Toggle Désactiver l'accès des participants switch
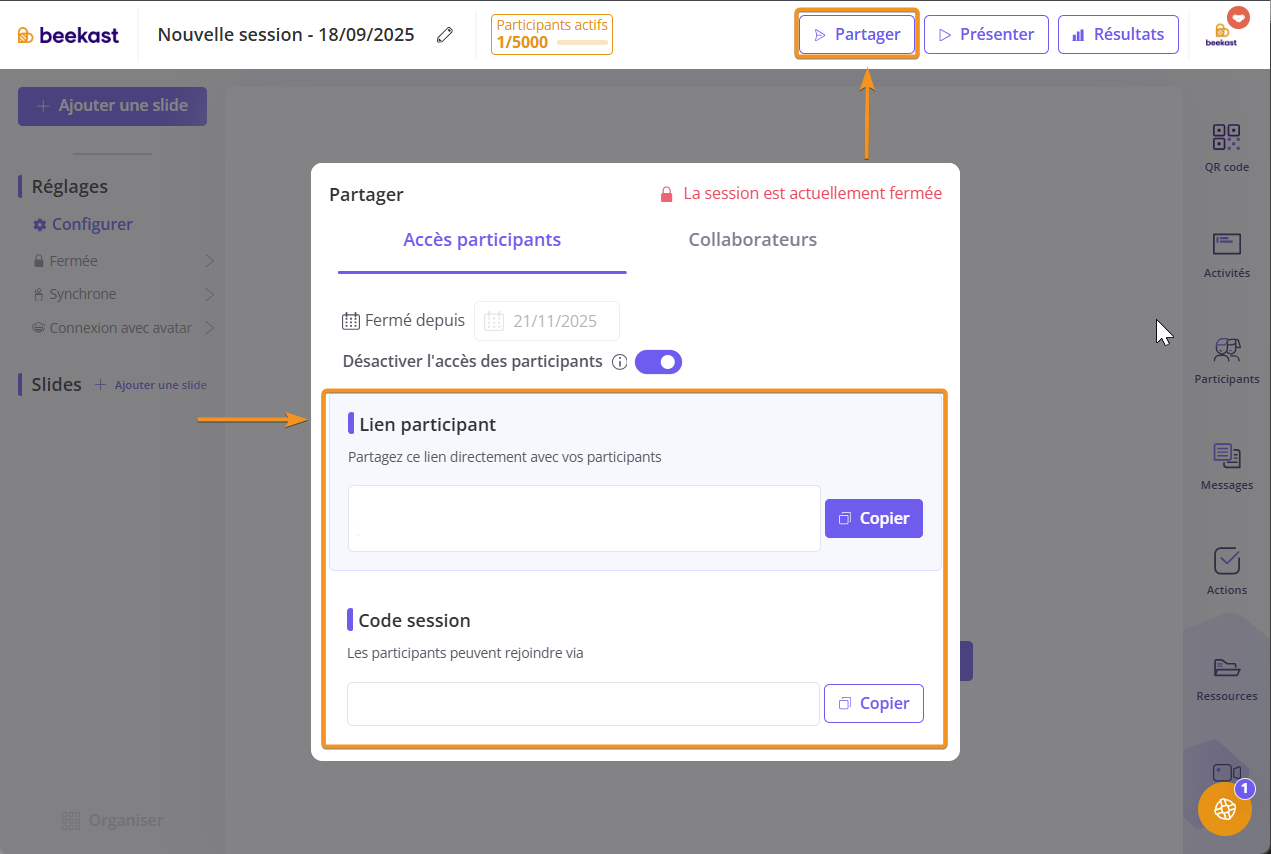1271x854 pixels. click(x=658, y=362)
